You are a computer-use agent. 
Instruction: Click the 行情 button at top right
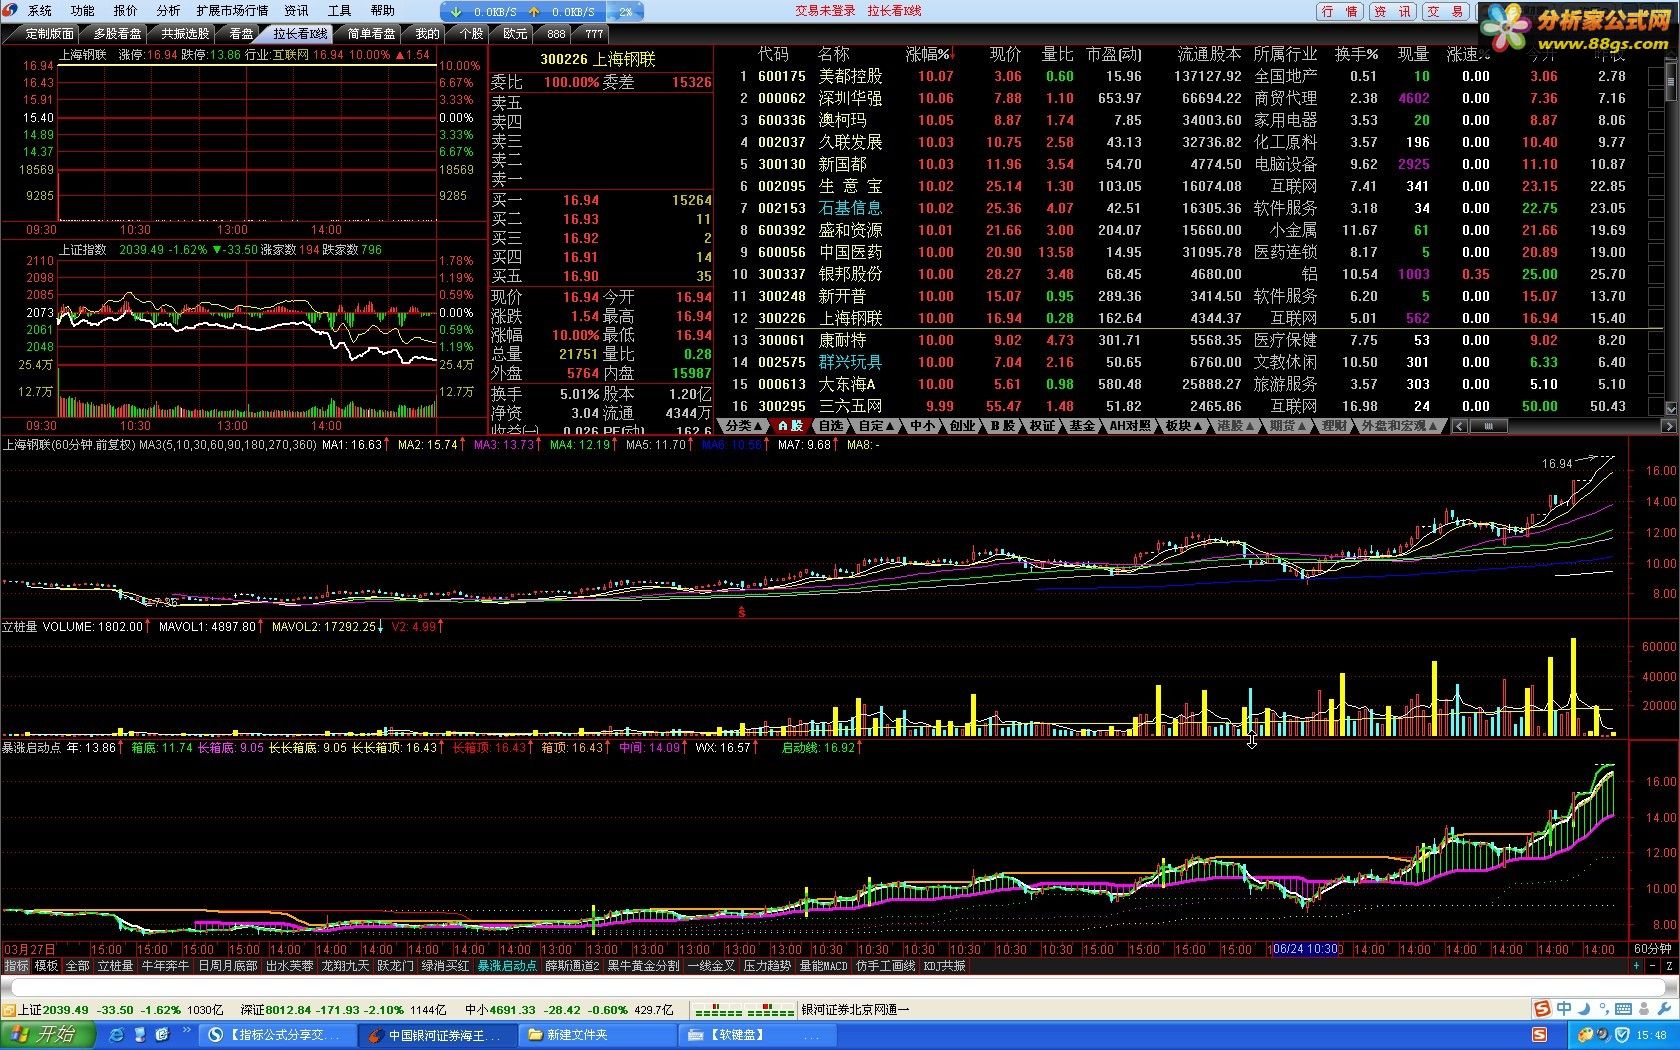(1340, 12)
